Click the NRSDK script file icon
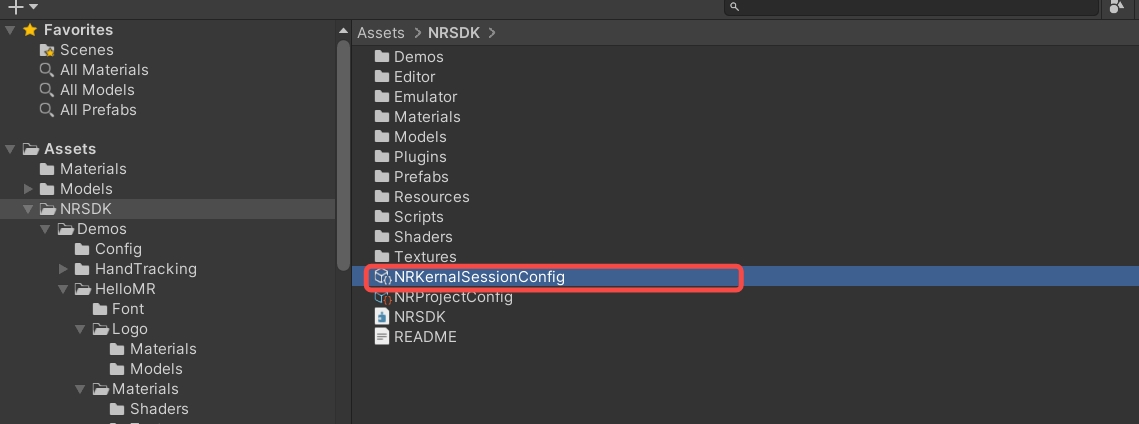Screen dimensions: 1139x424 [382, 317]
